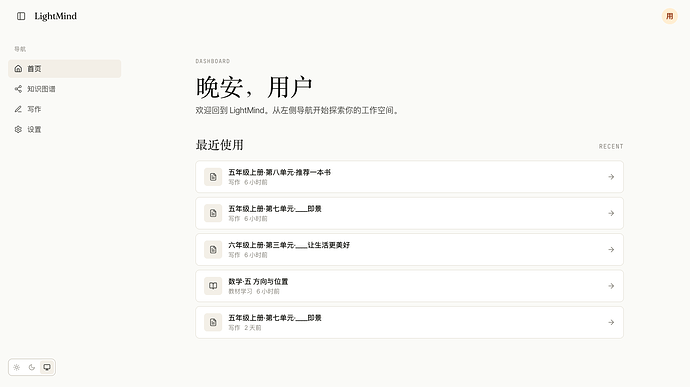This screenshot has height=387, width=690.
Task: Open the 第七单元 即景 item from 6小时前
Action: click(x=409, y=214)
